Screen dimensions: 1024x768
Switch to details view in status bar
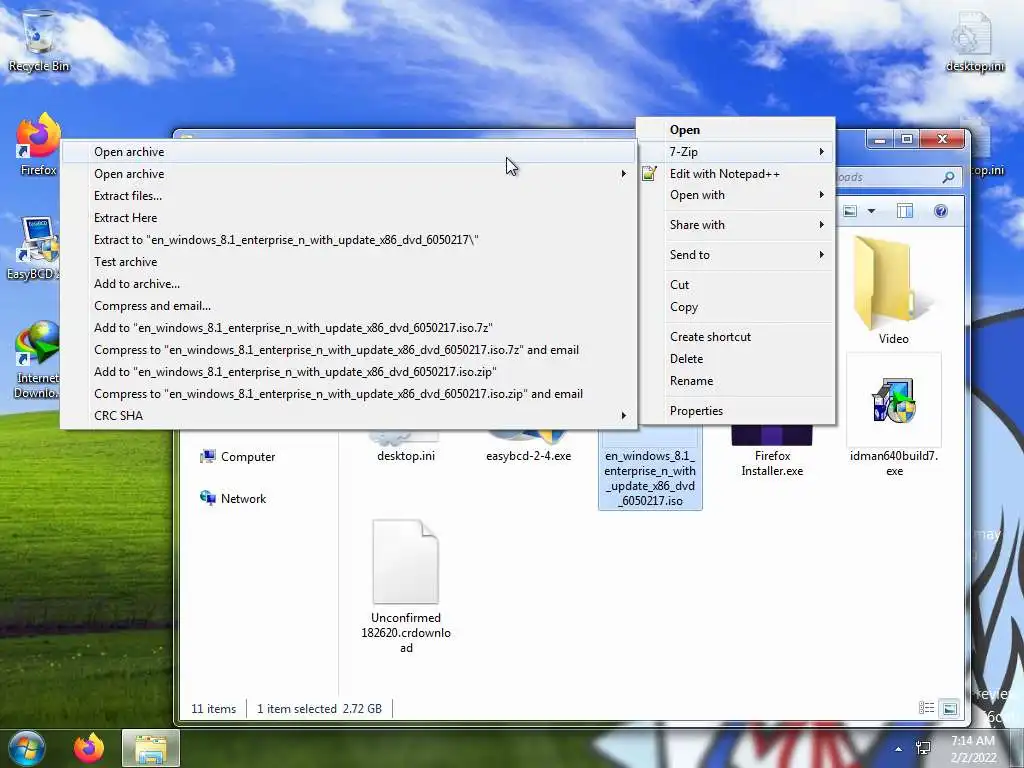[x=926, y=708]
